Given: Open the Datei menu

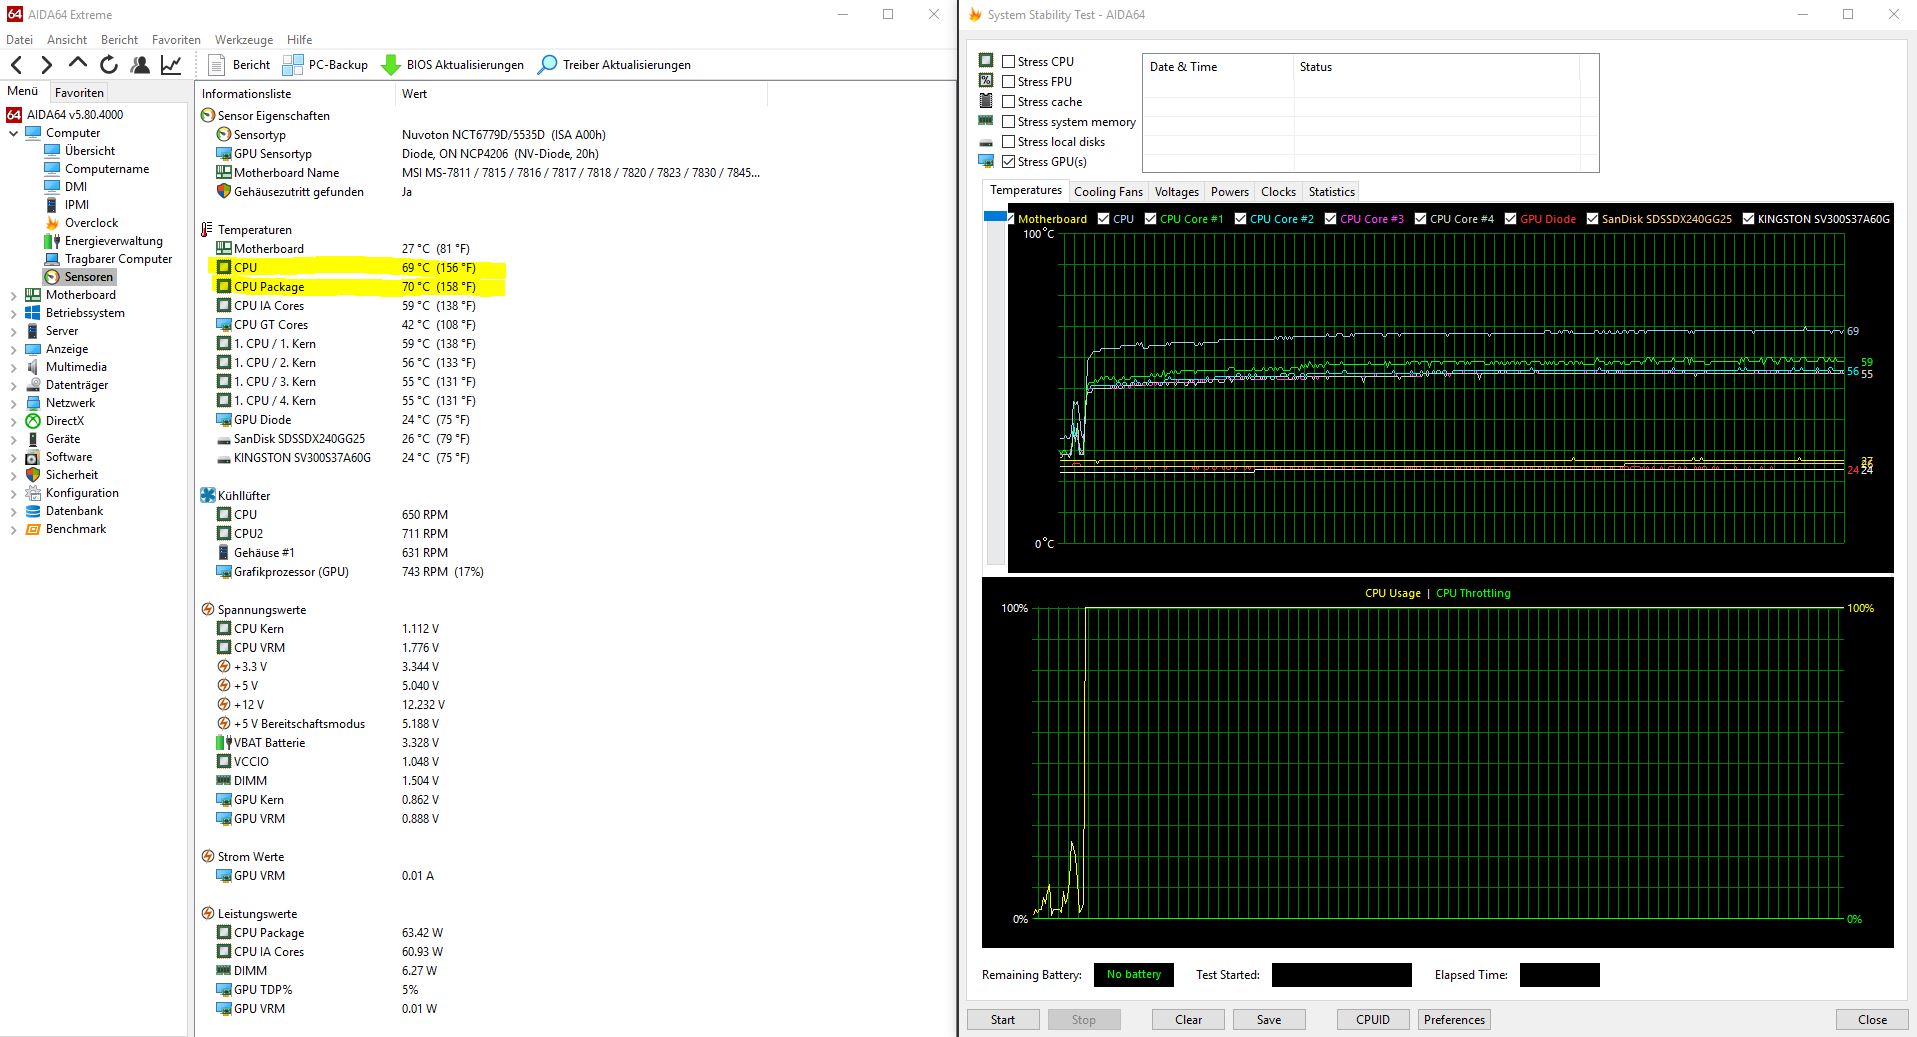Looking at the screenshot, I should coord(19,40).
